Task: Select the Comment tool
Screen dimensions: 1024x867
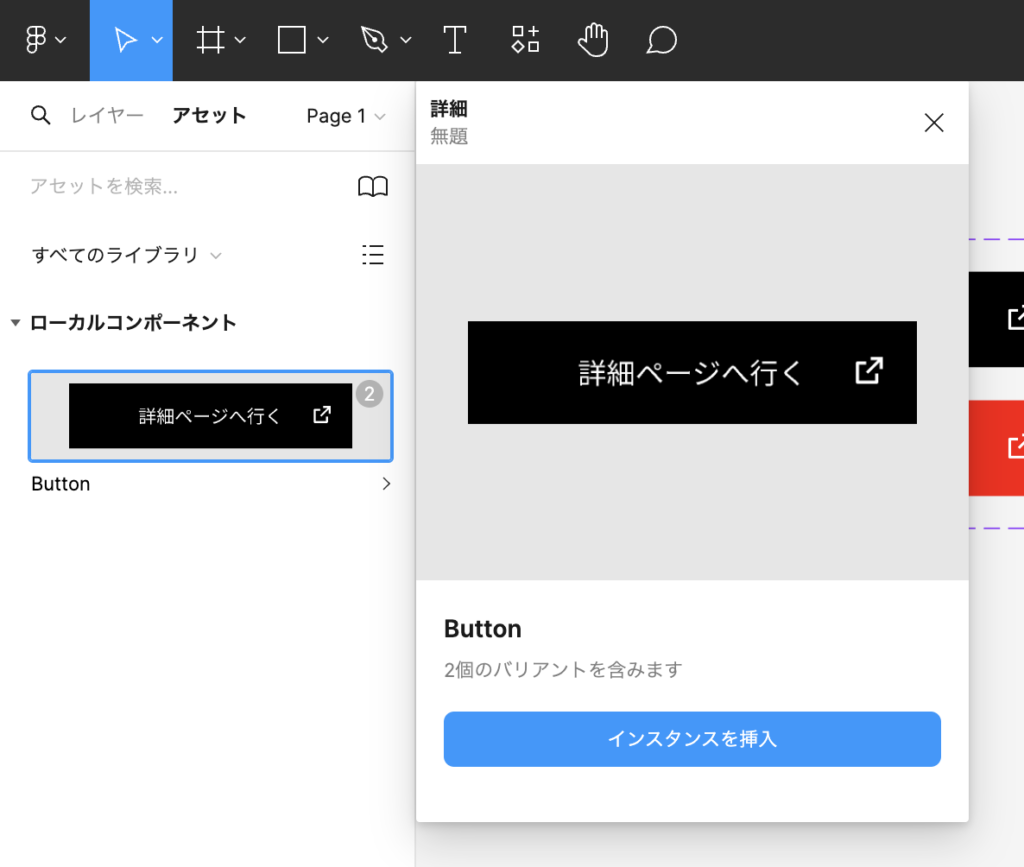Action: [661, 40]
